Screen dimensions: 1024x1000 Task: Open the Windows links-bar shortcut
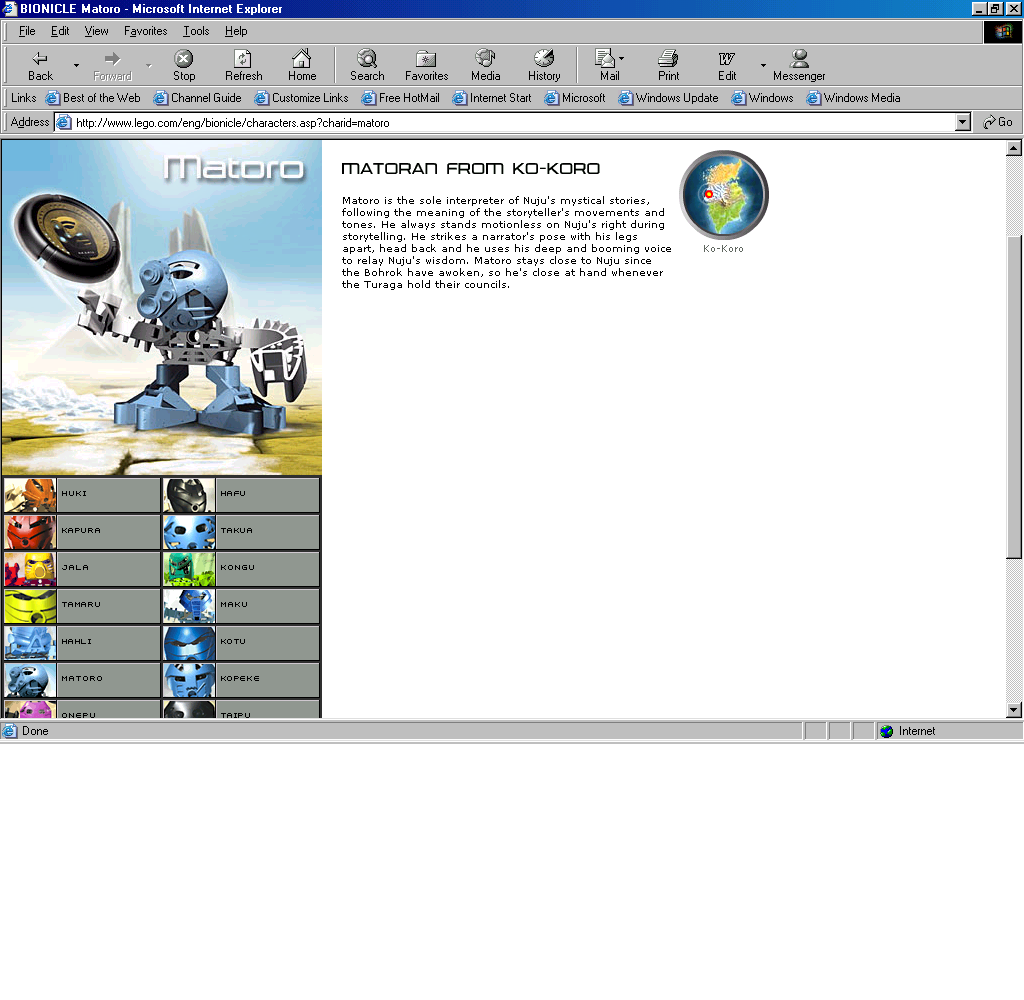tap(762, 98)
